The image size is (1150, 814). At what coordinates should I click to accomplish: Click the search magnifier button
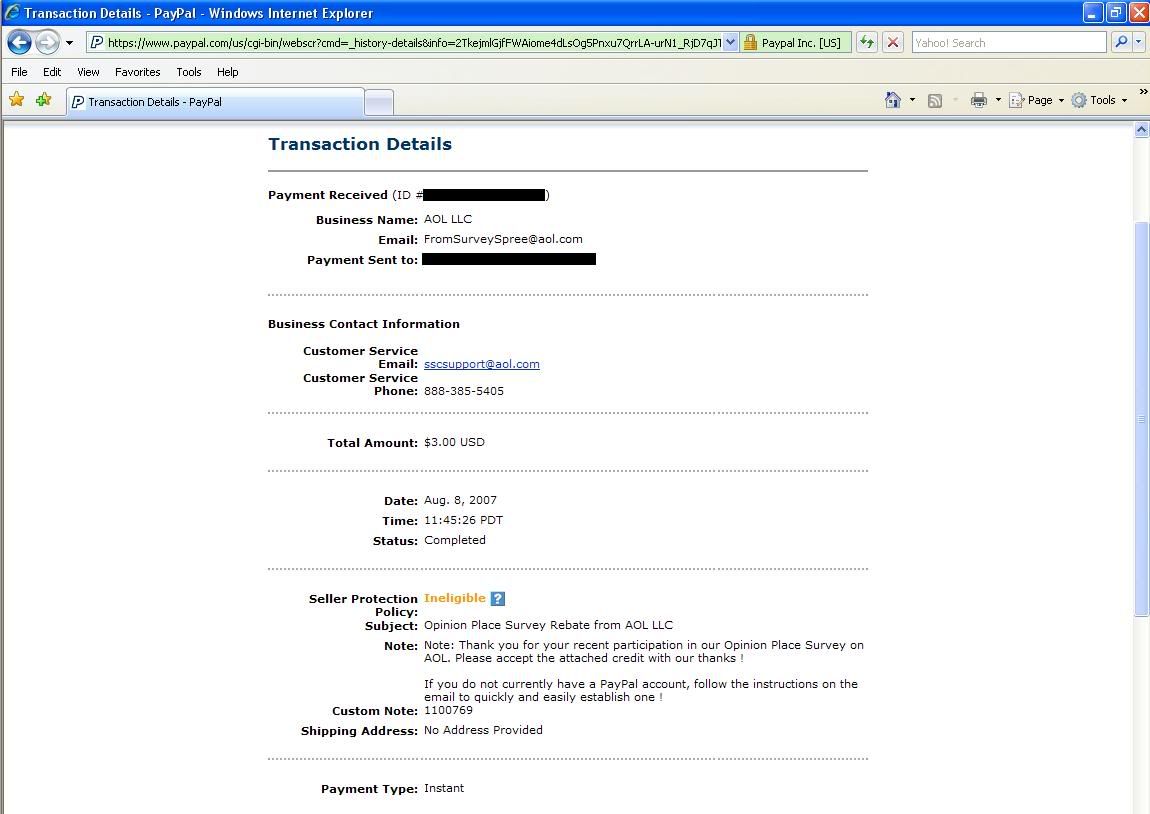pyautogui.click(x=1121, y=43)
